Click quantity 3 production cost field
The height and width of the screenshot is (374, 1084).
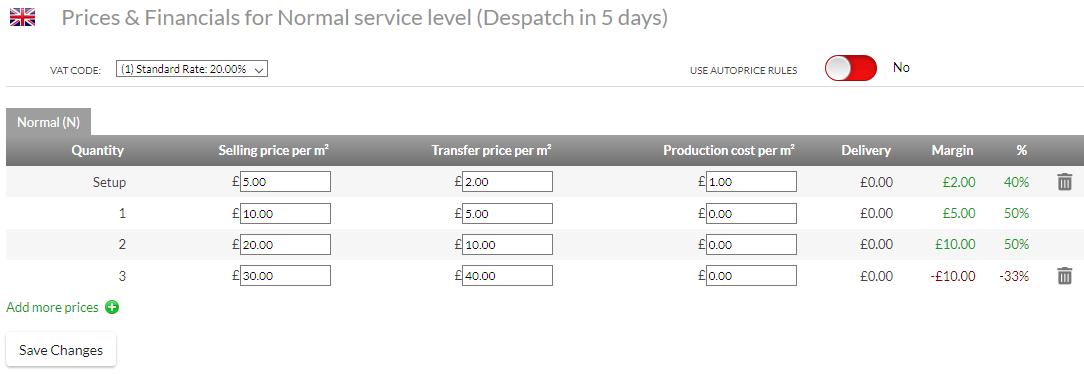(751, 276)
